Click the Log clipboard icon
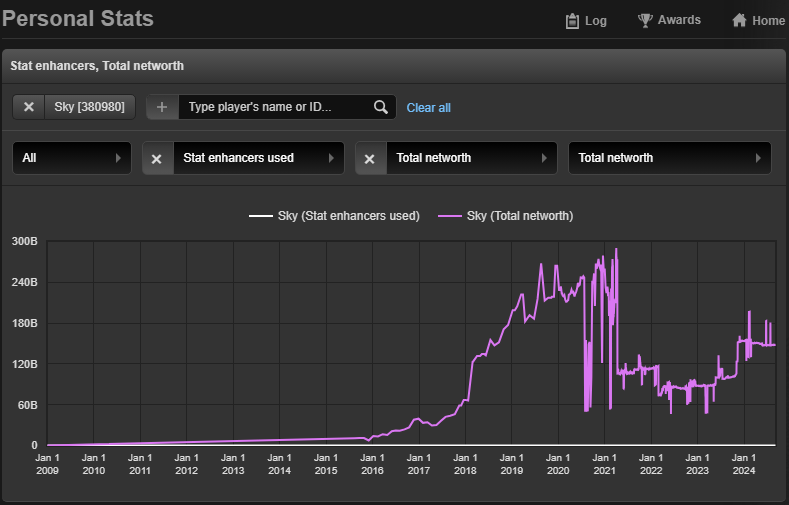789x505 pixels. click(x=572, y=21)
